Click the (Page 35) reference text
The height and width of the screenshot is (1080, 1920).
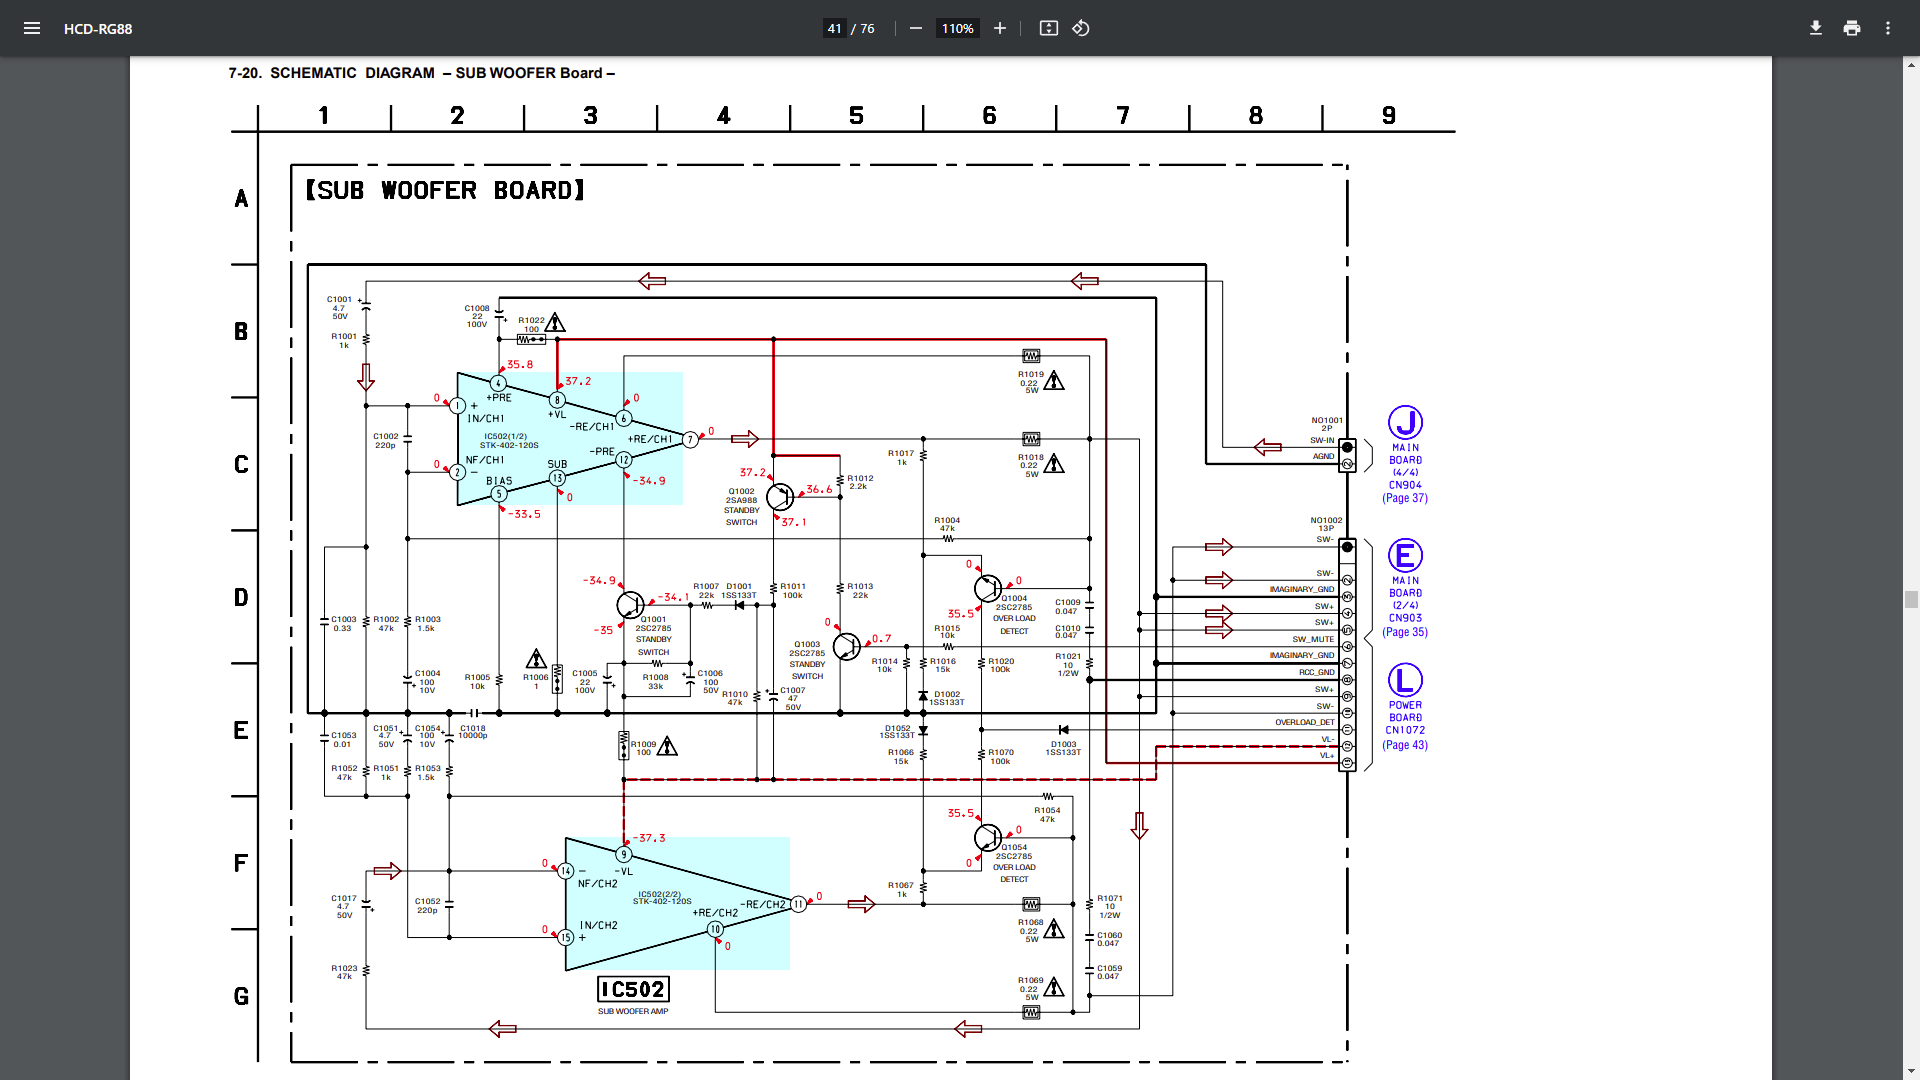click(1405, 632)
